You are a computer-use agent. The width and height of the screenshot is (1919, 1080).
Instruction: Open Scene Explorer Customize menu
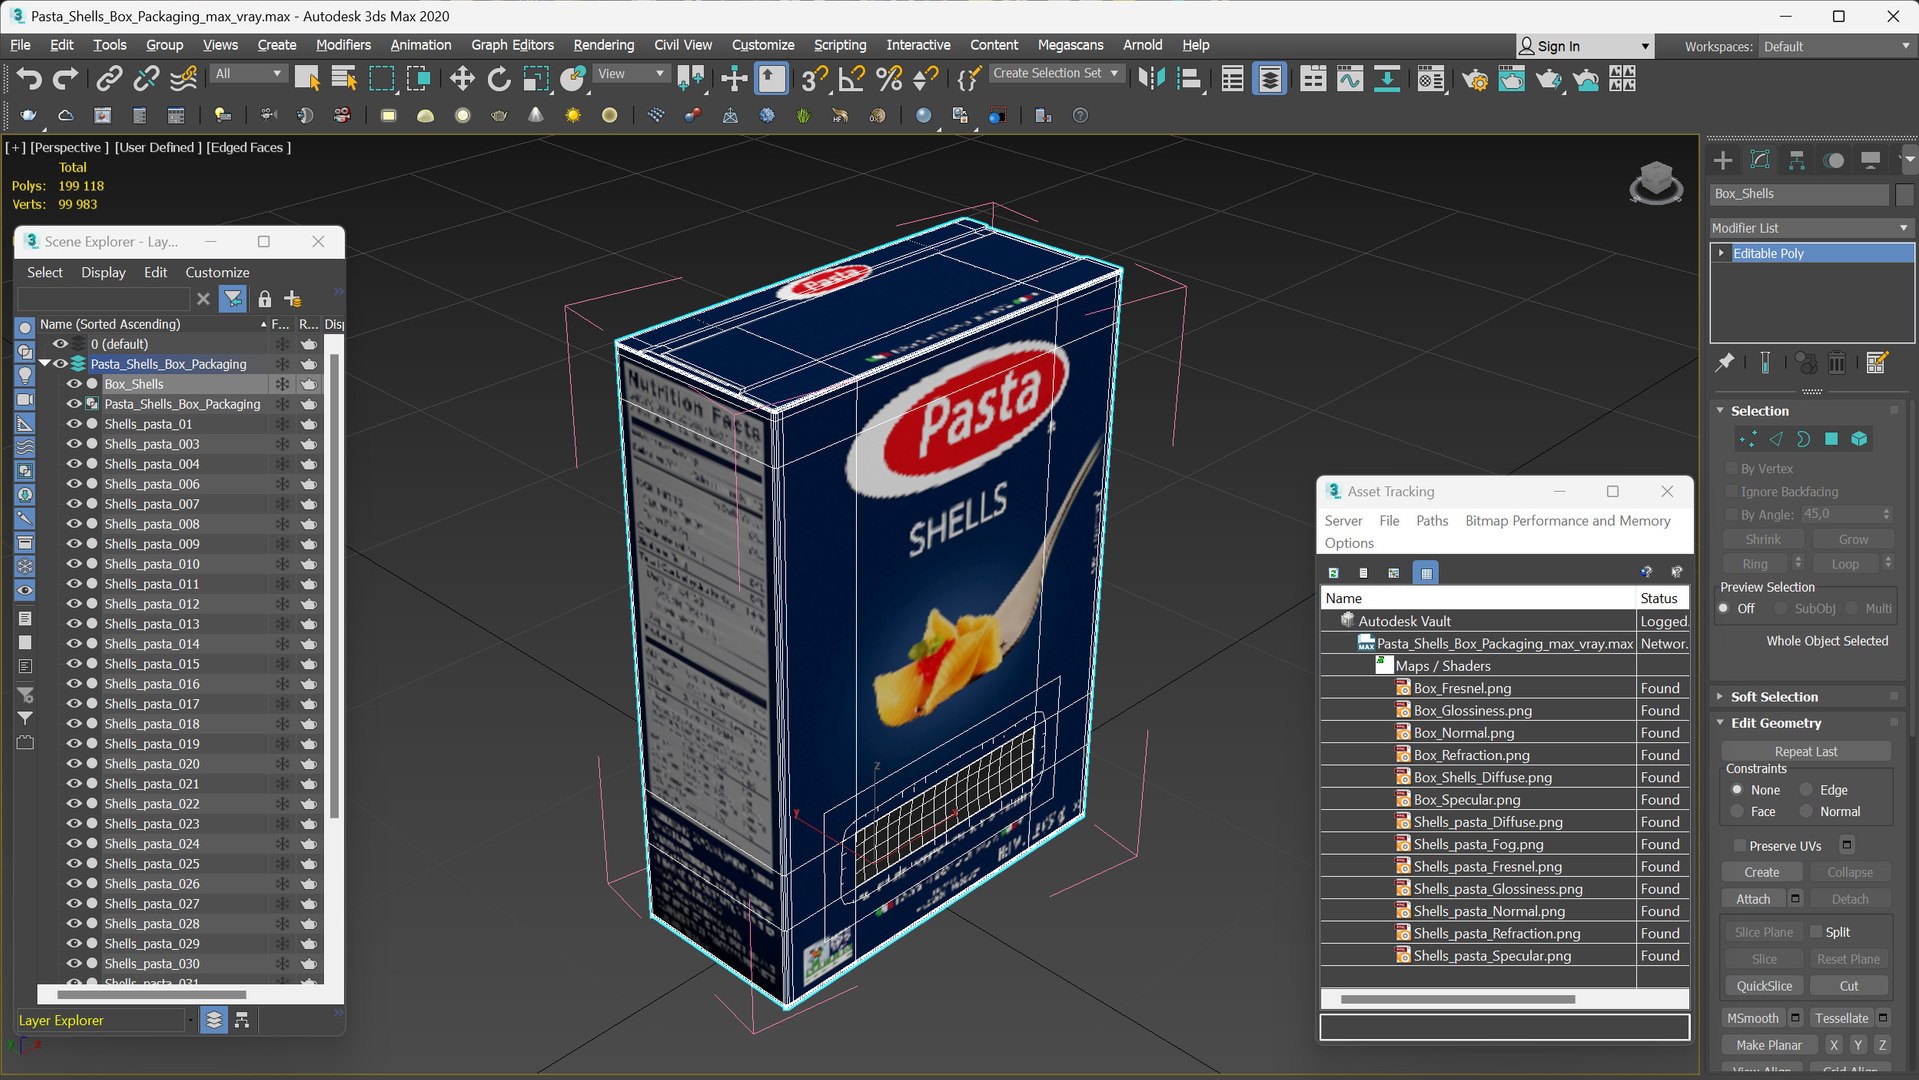coord(217,272)
